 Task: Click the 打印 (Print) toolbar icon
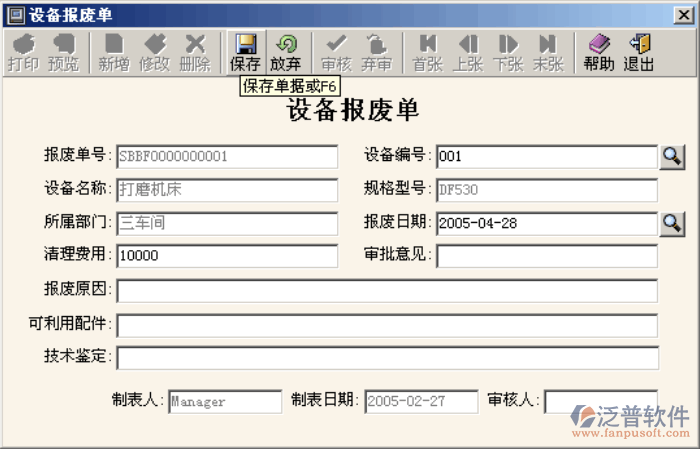coord(23,52)
